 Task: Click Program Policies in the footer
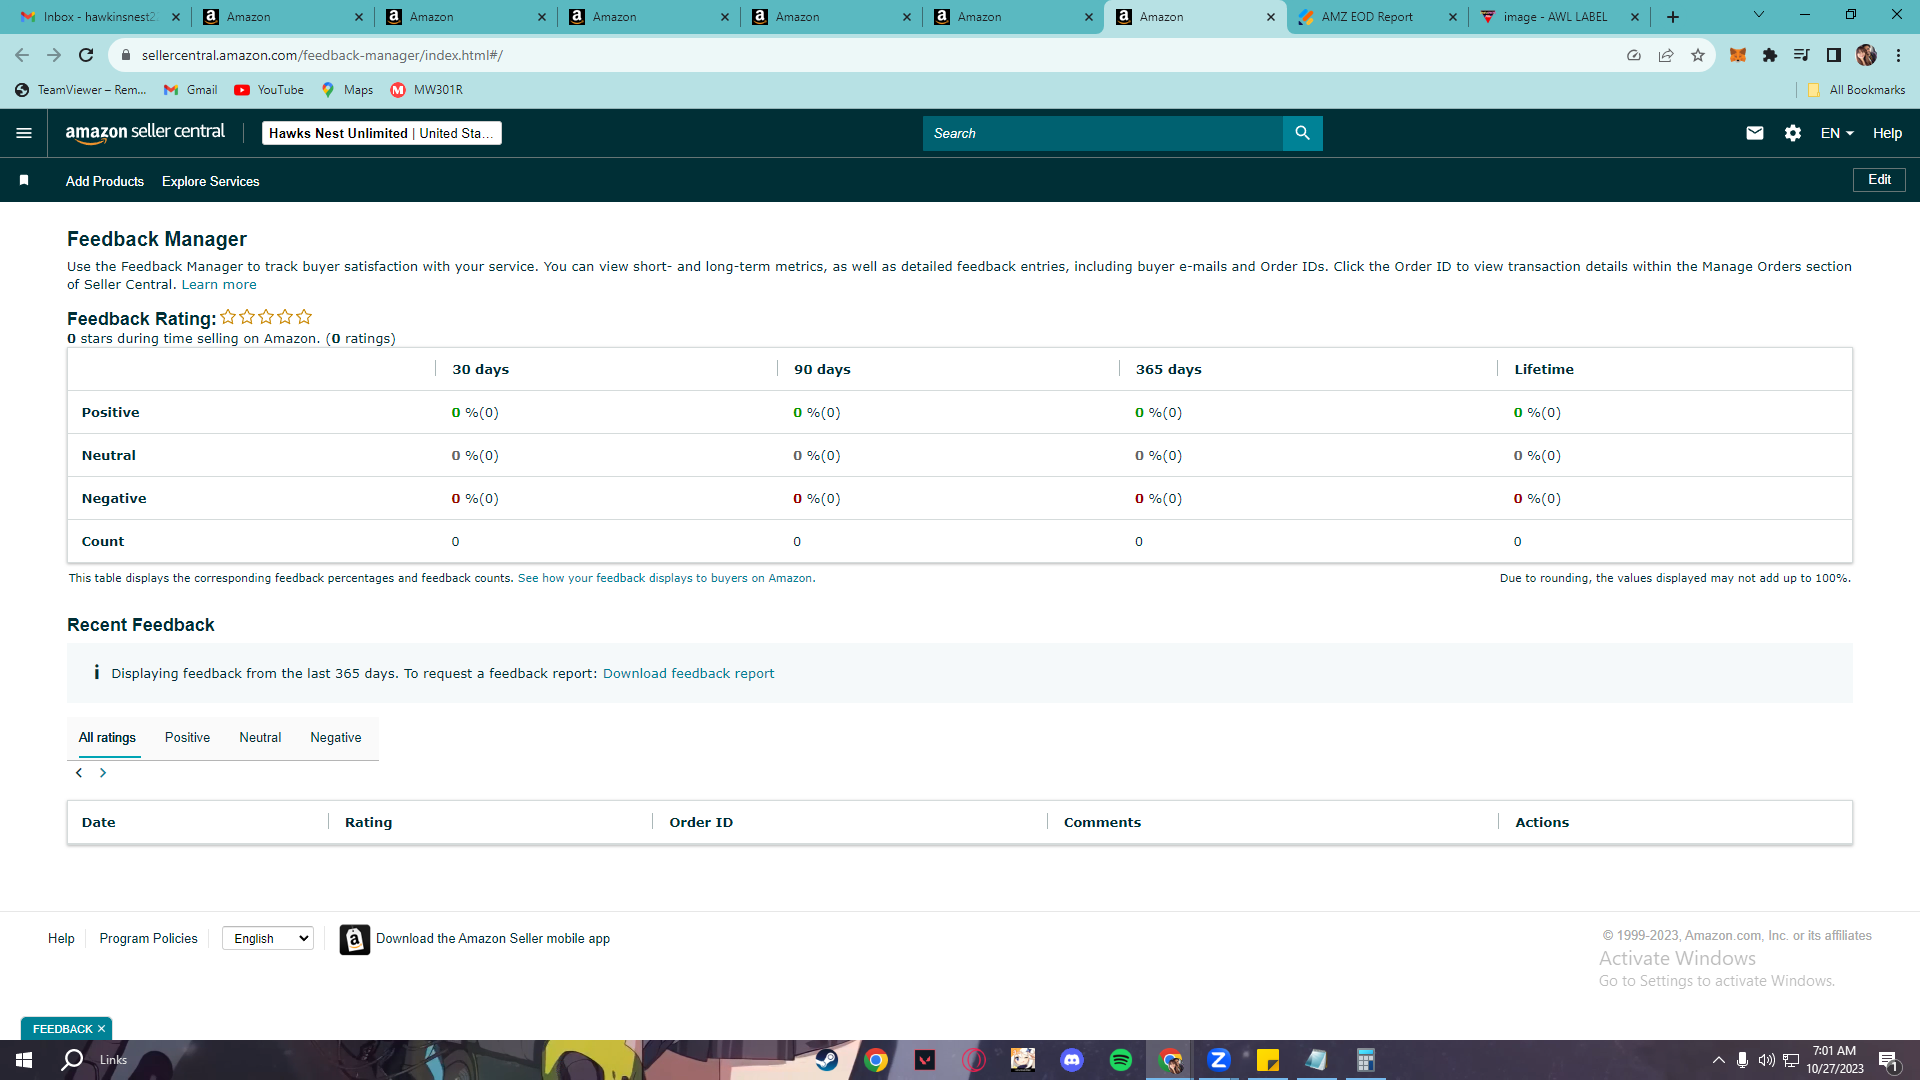click(x=148, y=939)
